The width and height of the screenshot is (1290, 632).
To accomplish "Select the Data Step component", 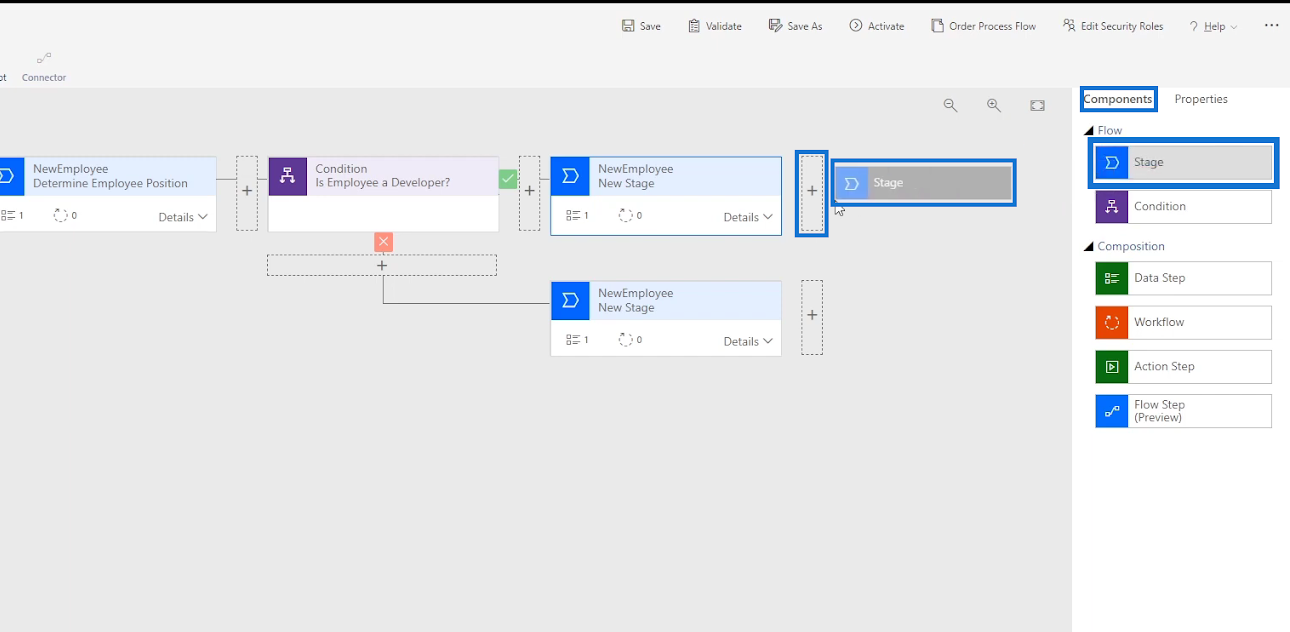I will 1184,278.
